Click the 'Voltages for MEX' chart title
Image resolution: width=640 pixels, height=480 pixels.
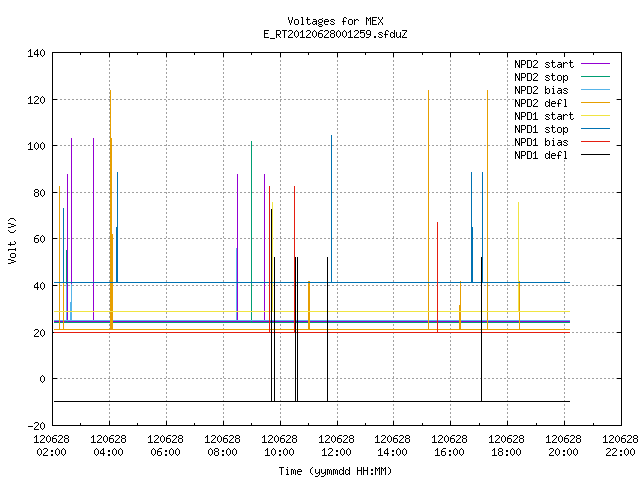tap(335, 21)
